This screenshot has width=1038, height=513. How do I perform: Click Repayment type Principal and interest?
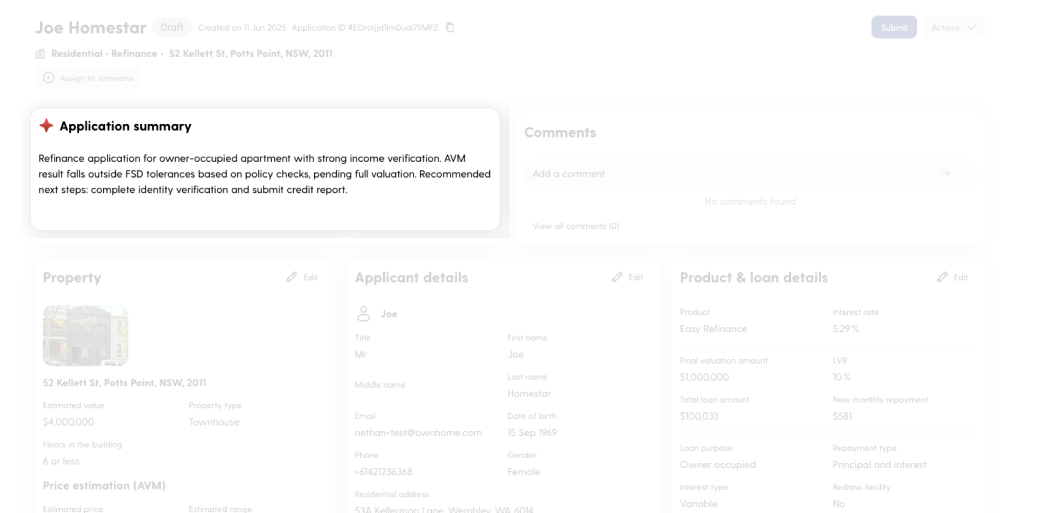(880, 465)
